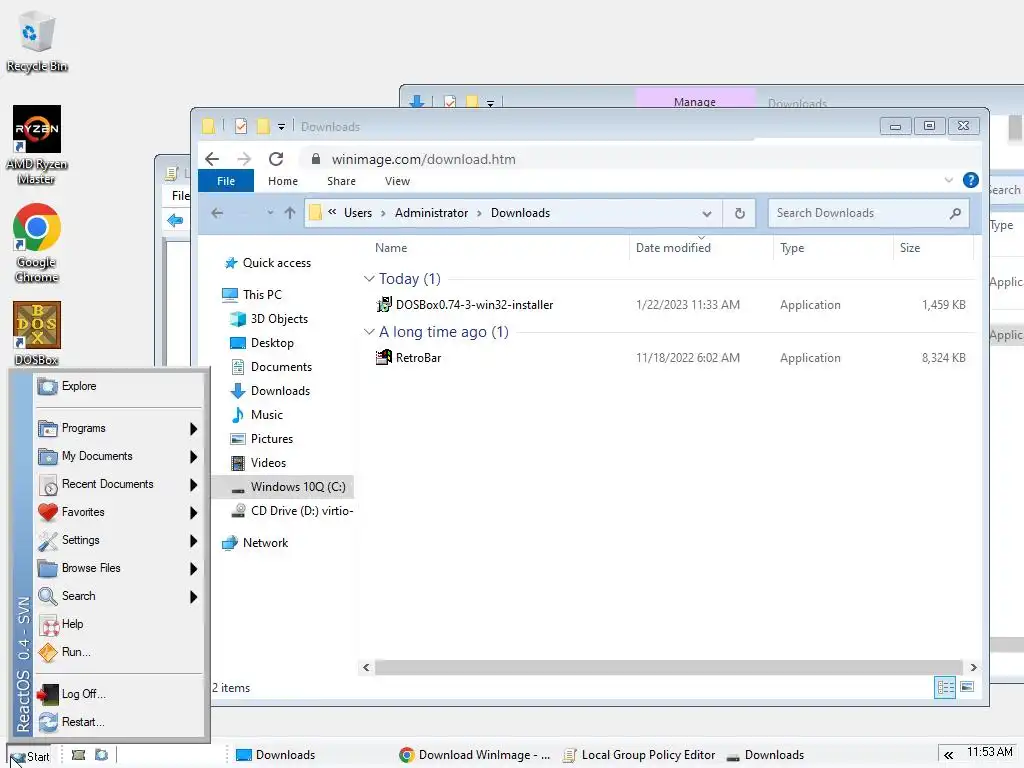Choose Run... from the start menu
This screenshot has height=768, width=1024.
point(118,652)
